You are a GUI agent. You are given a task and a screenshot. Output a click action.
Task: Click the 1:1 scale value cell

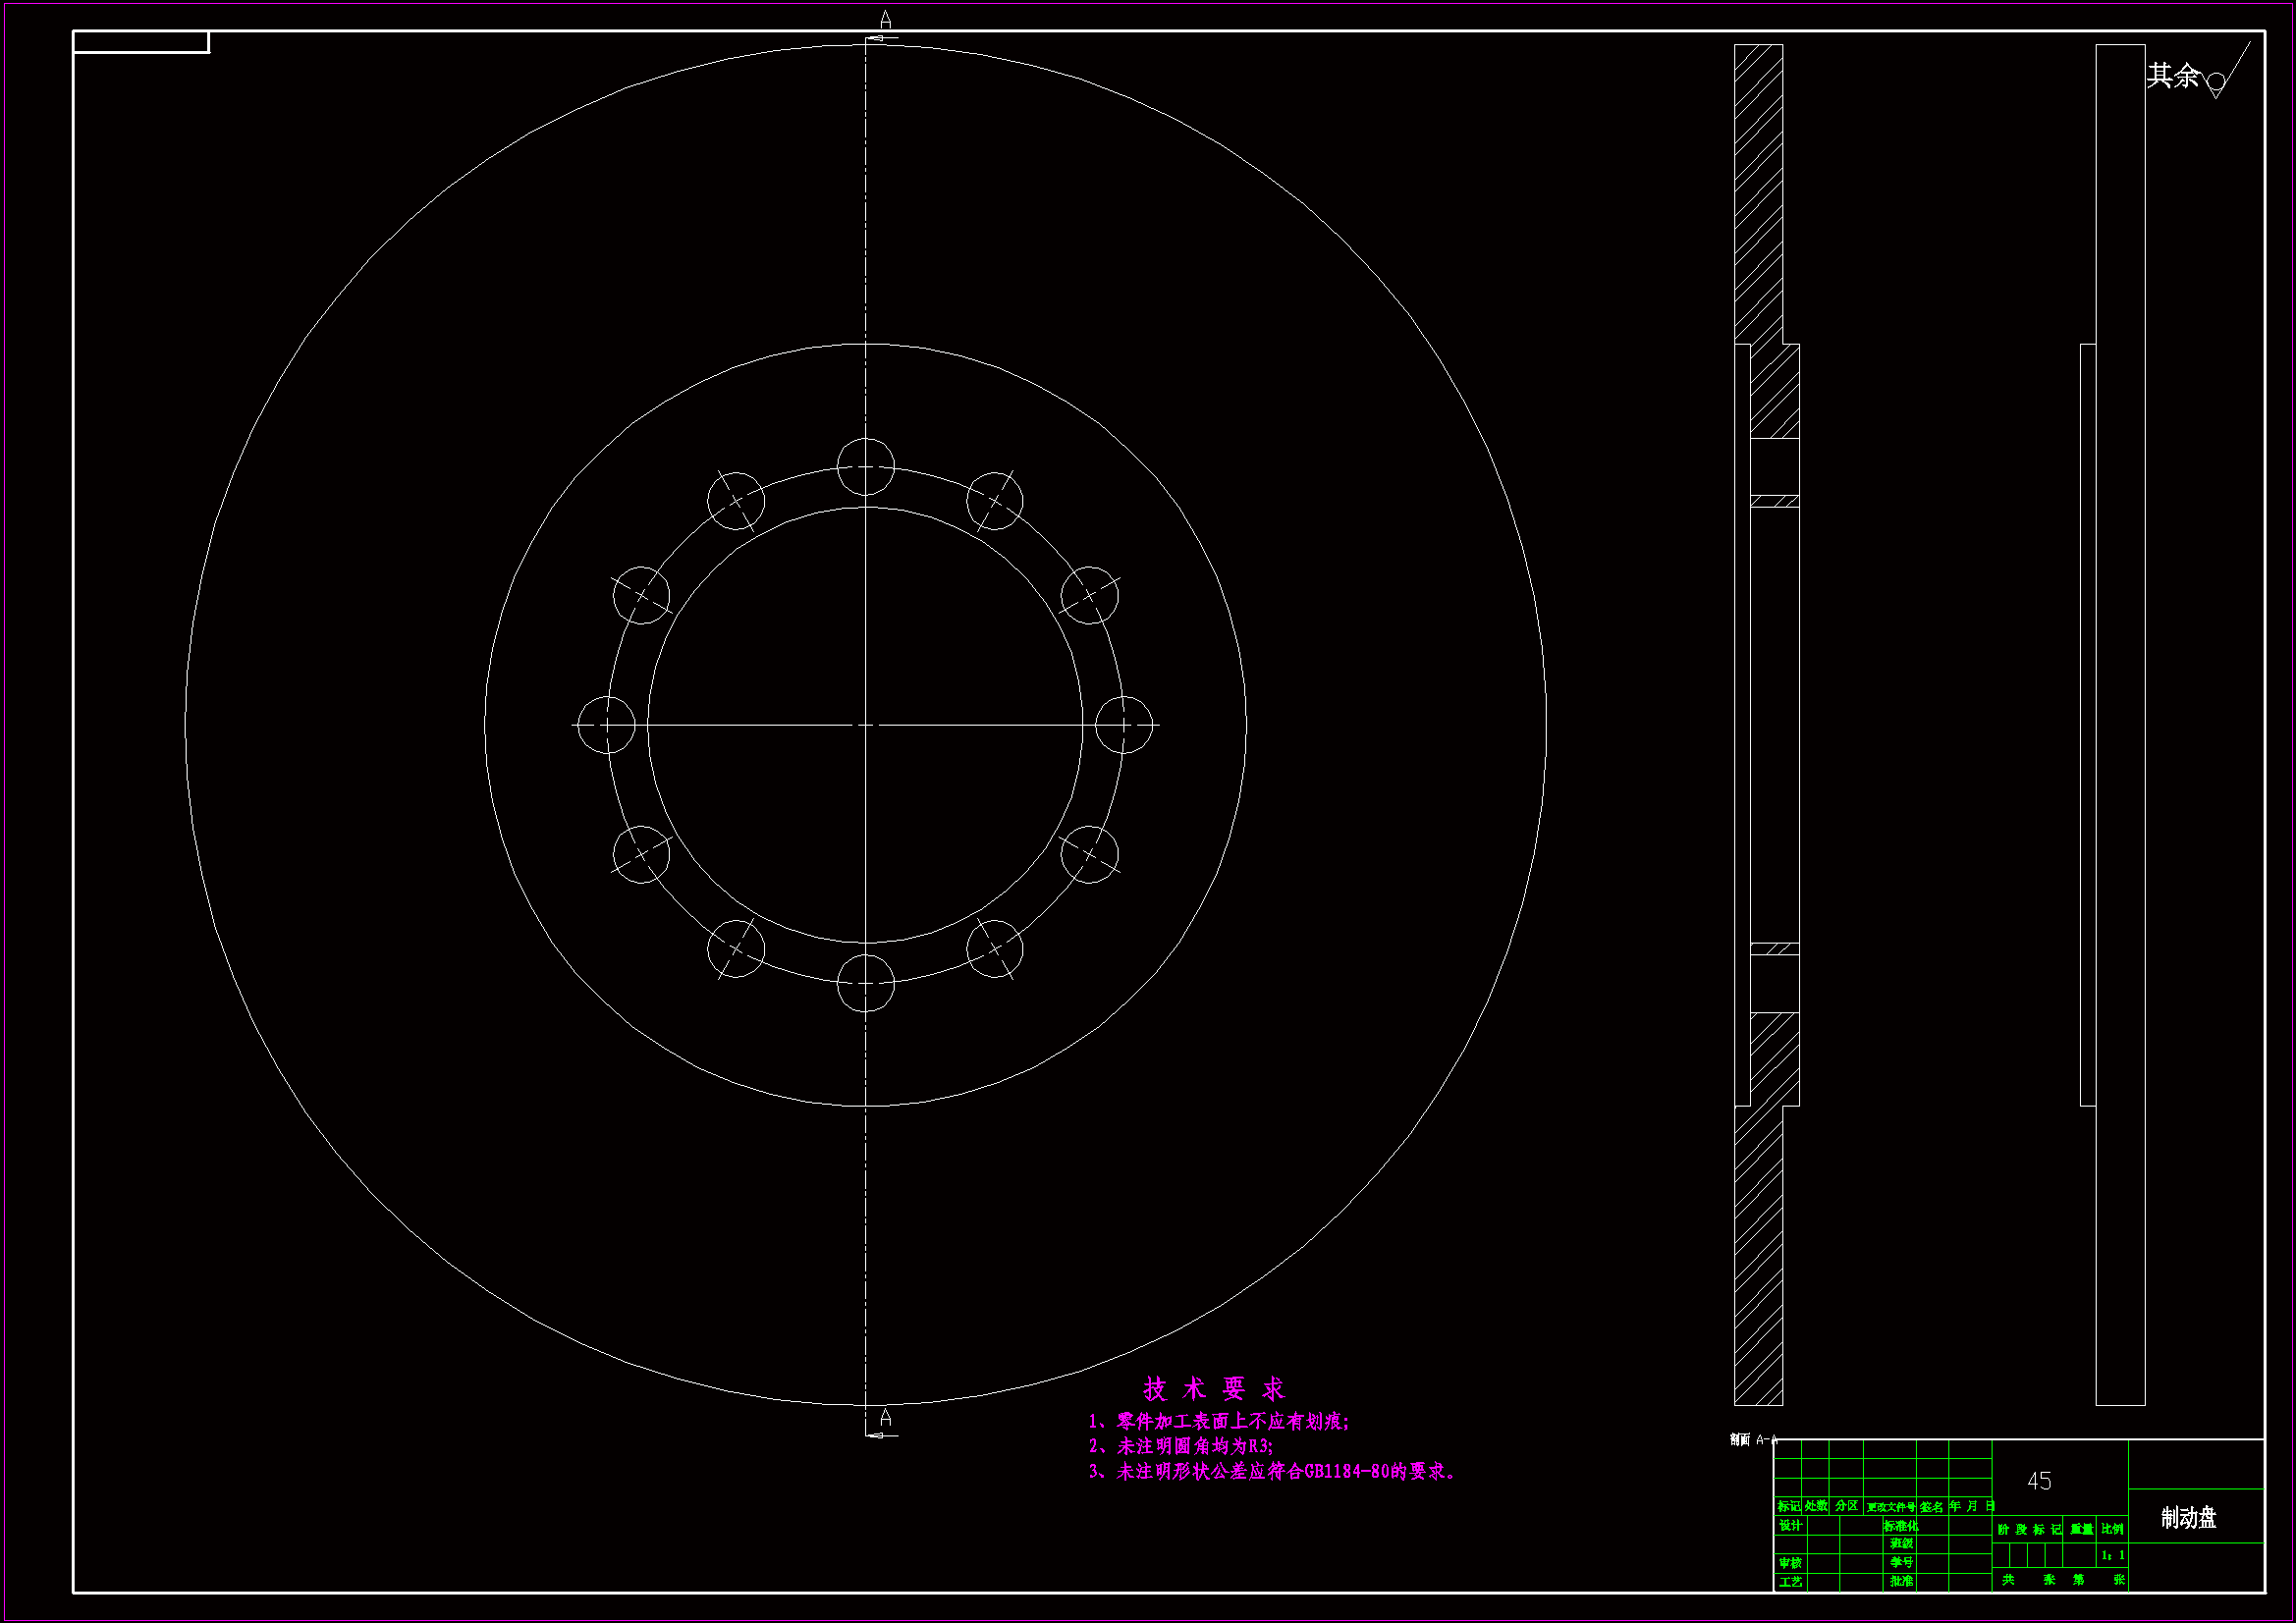pos(2113,1555)
